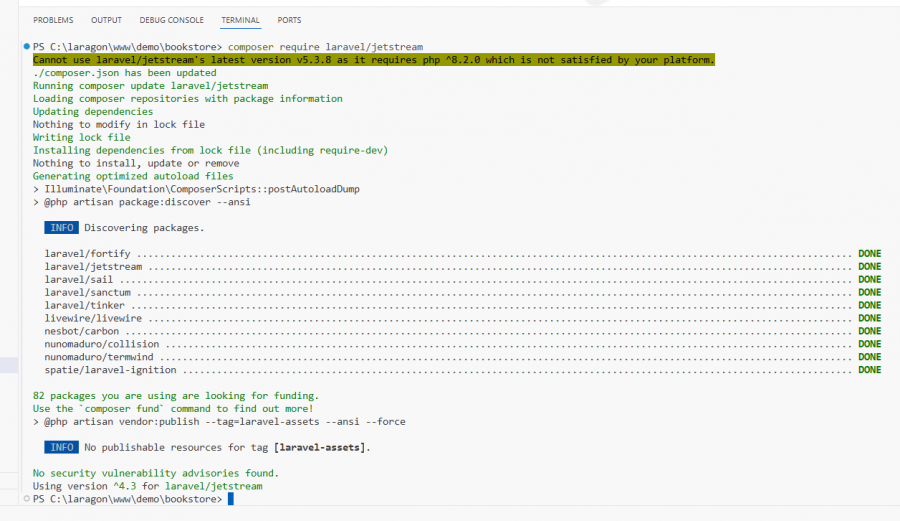Click the 'Discovering packages.' text
The height and width of the screenshot is (521, 900).
pos(144,228)
